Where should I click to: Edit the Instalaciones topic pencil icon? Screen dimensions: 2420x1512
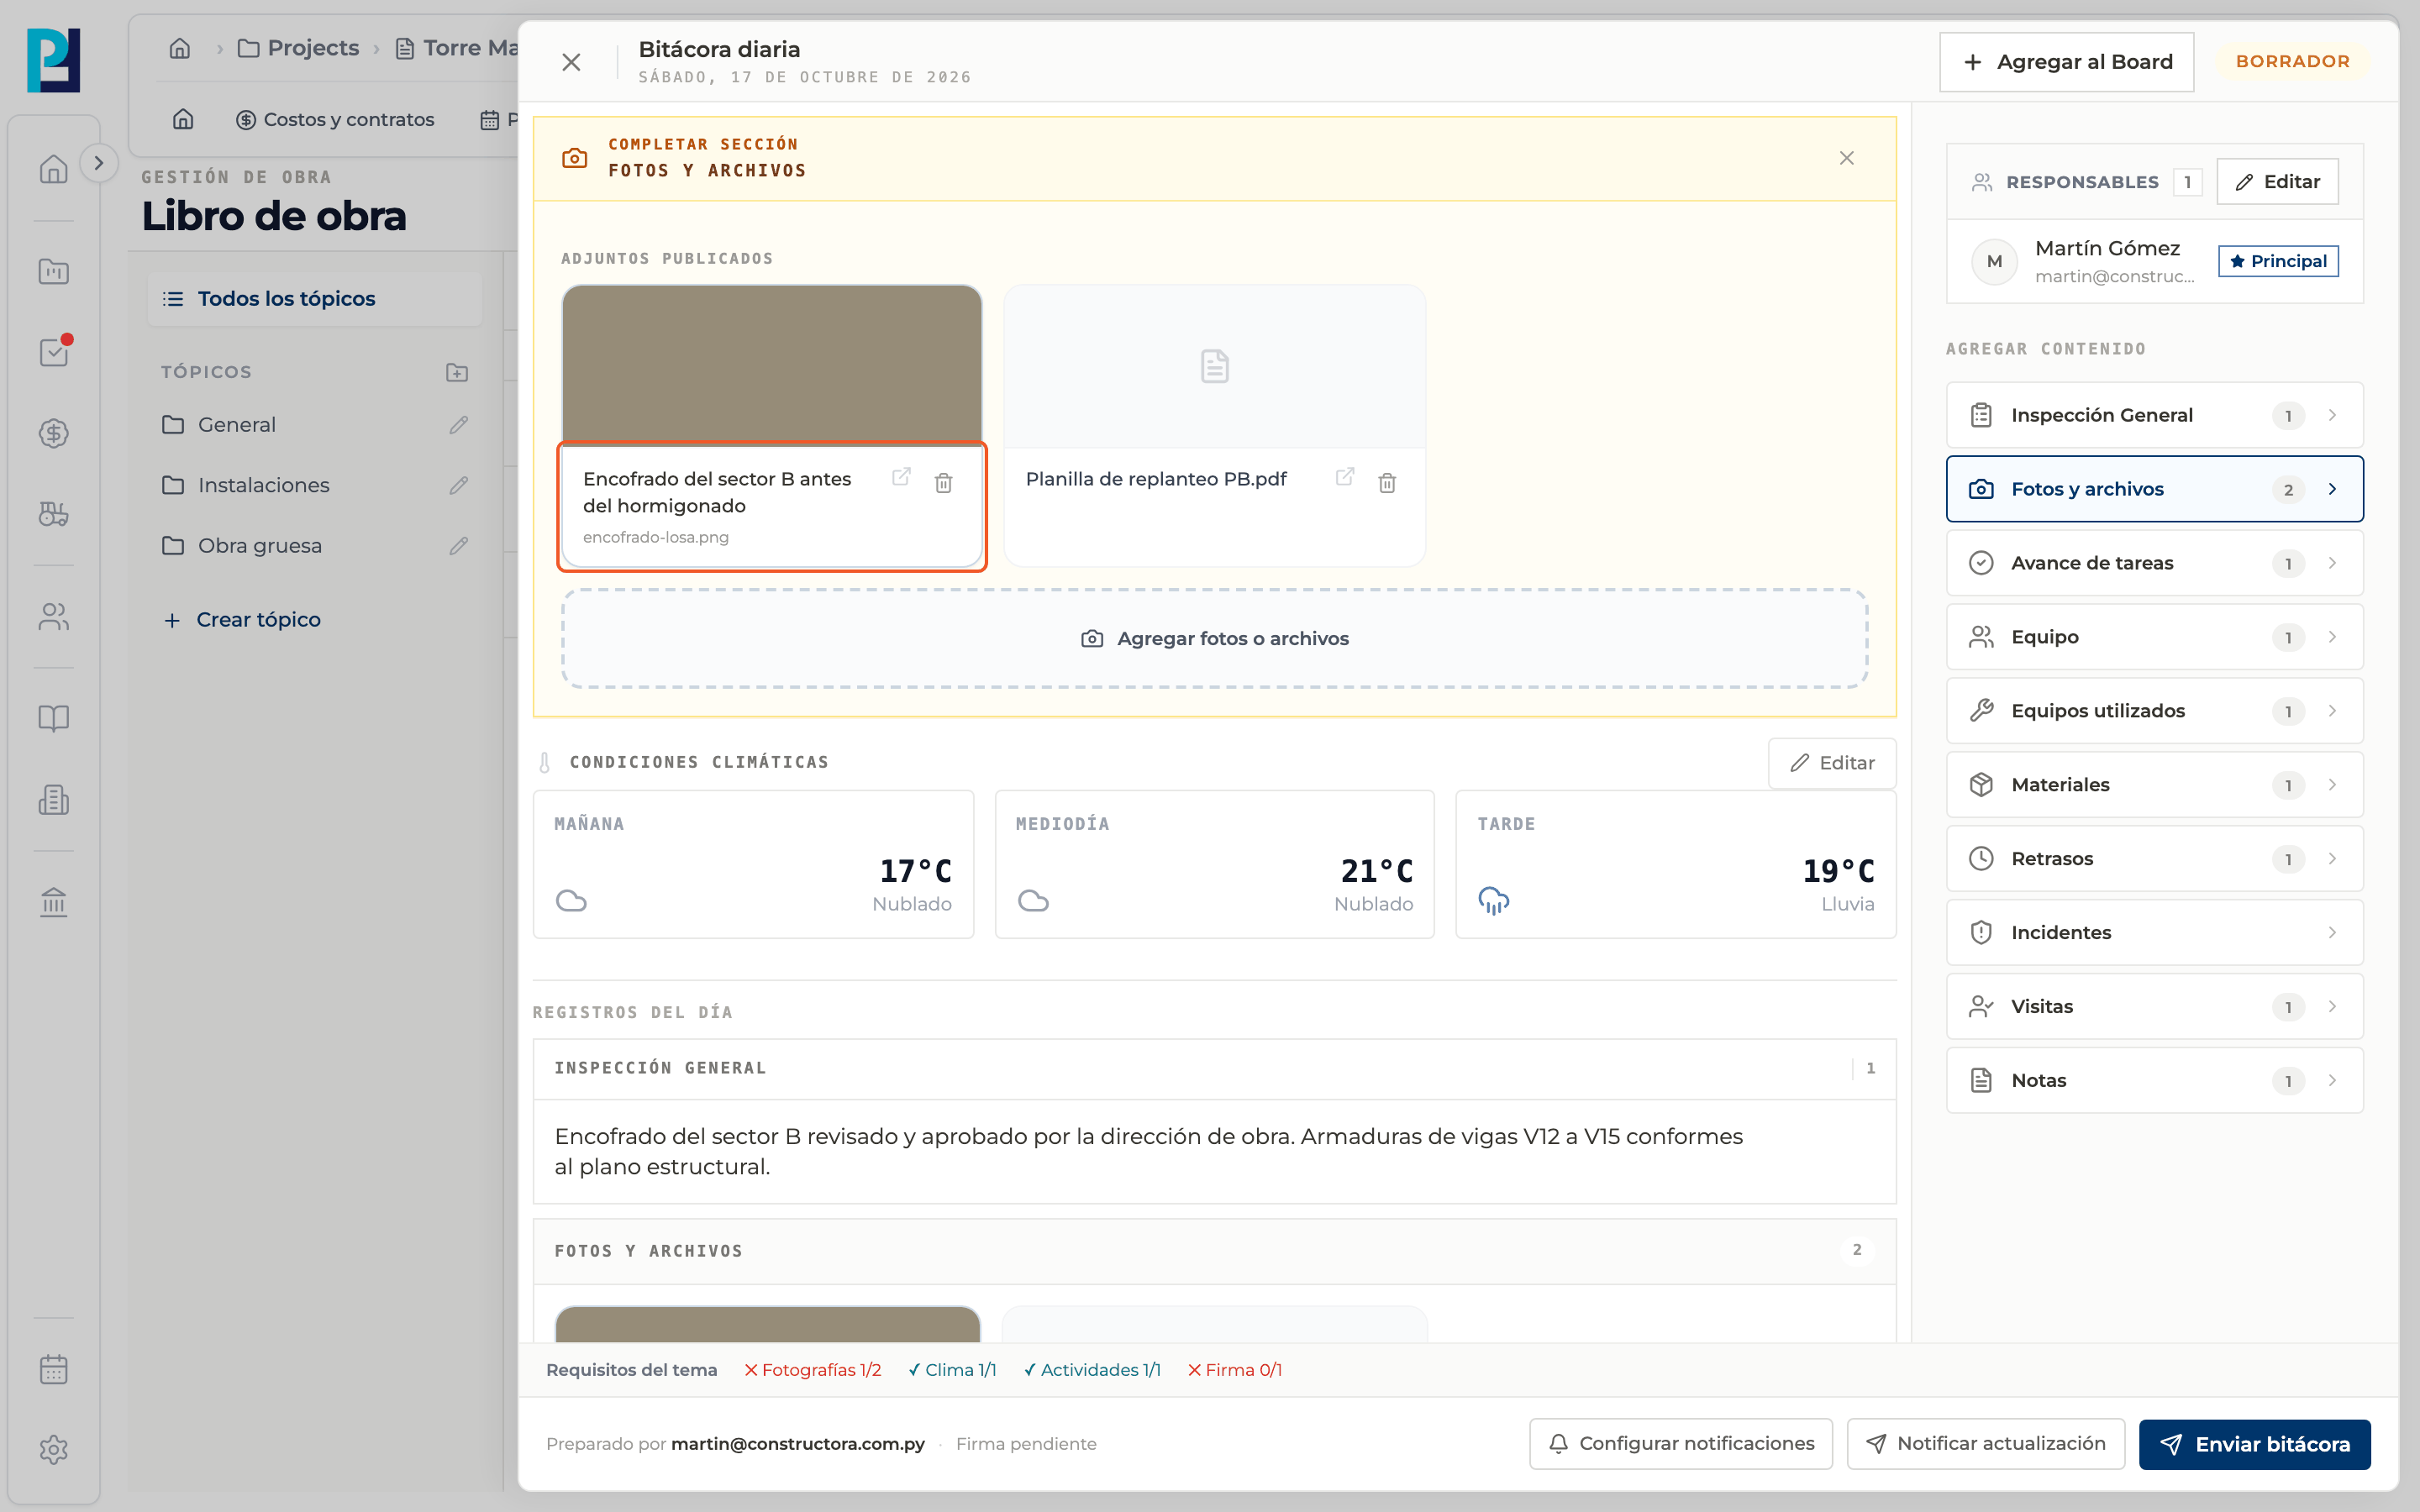coord(459,485)
